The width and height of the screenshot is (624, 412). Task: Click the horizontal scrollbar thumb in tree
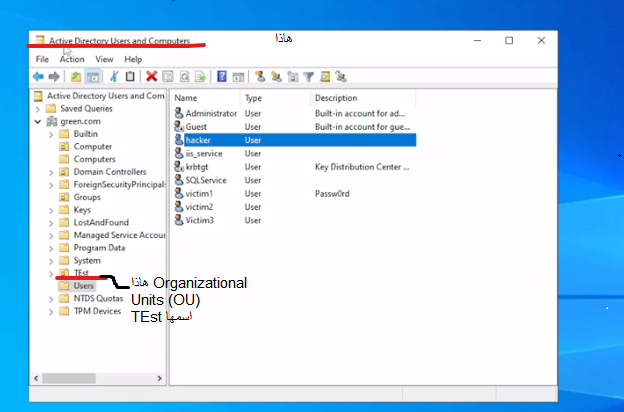pos(69,378)
